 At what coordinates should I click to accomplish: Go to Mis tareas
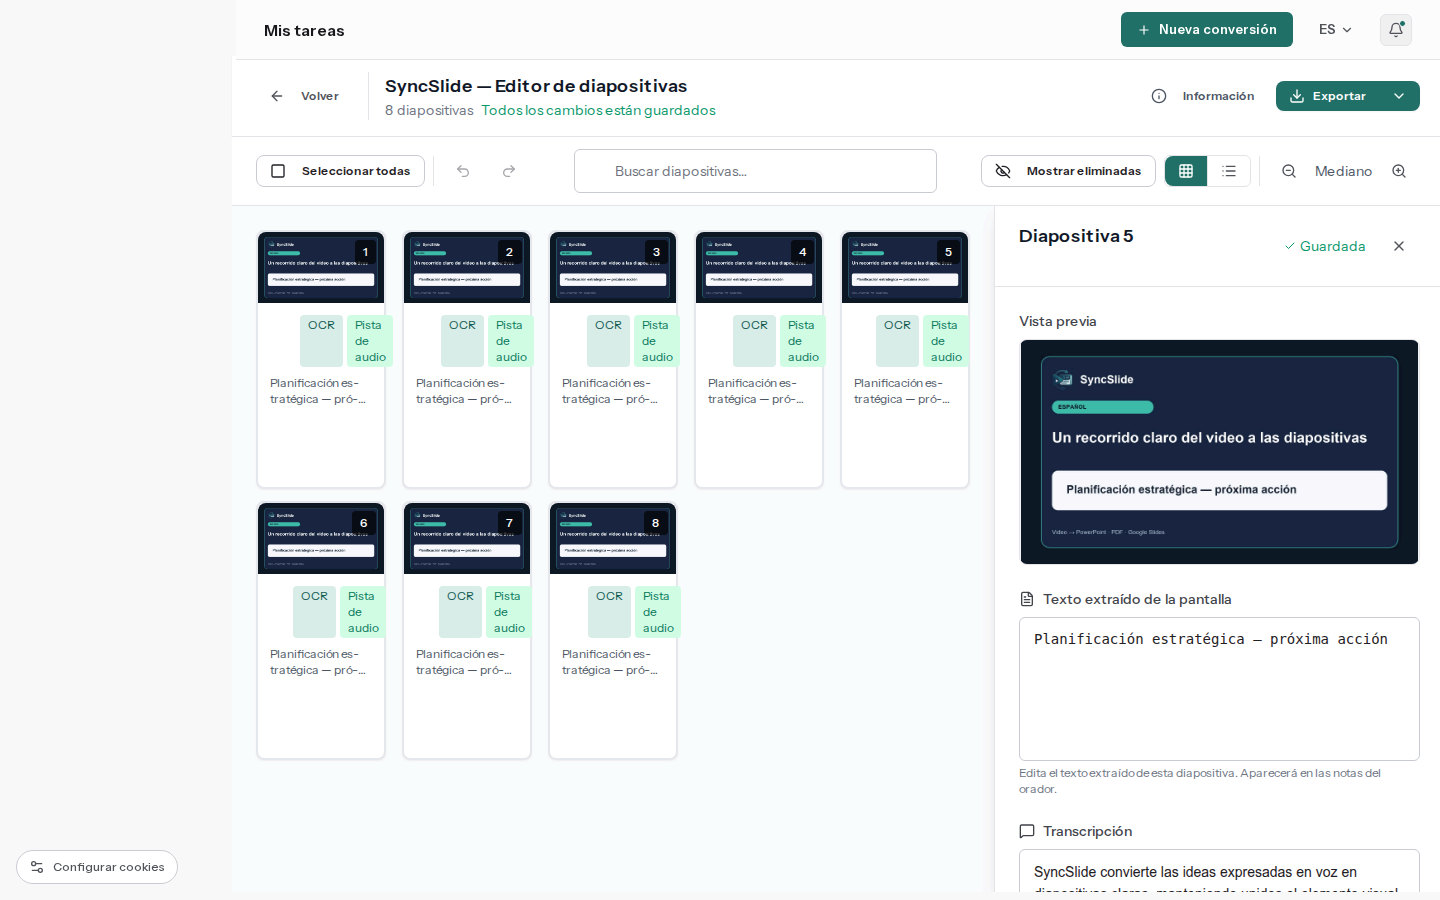pos(304,31)
